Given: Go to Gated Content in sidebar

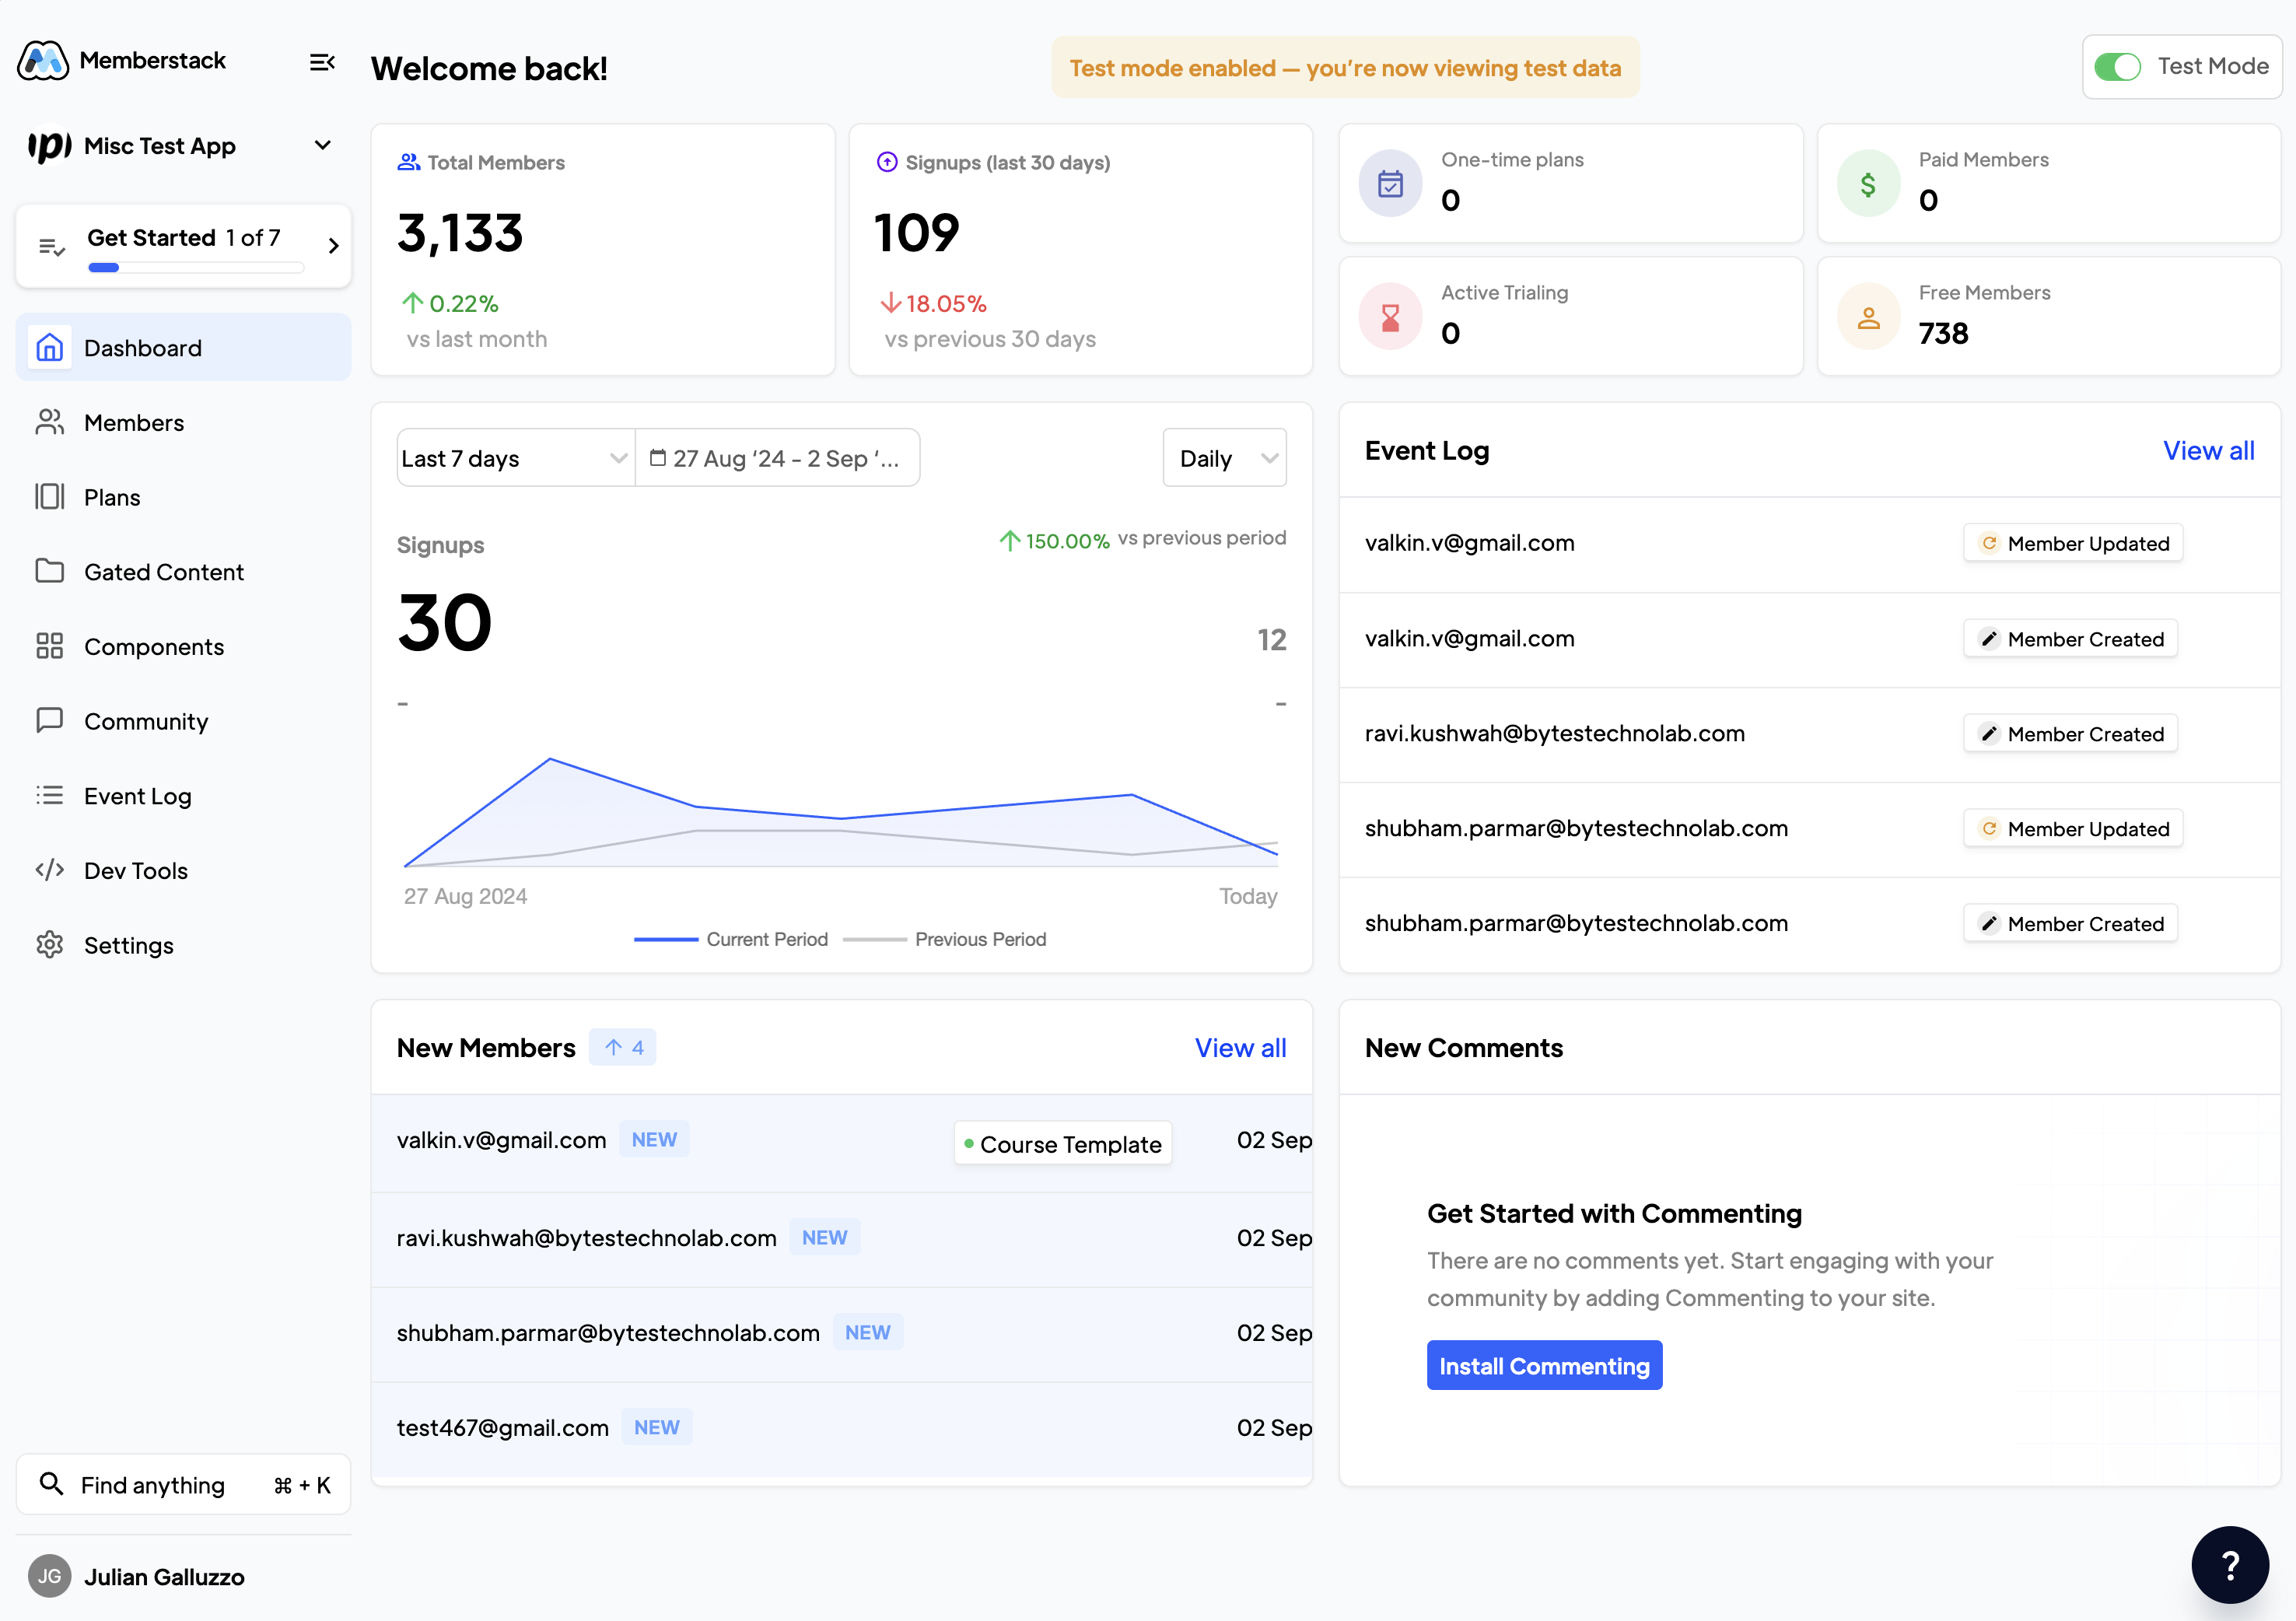Looking at the screenshot, I should point(164,572).
